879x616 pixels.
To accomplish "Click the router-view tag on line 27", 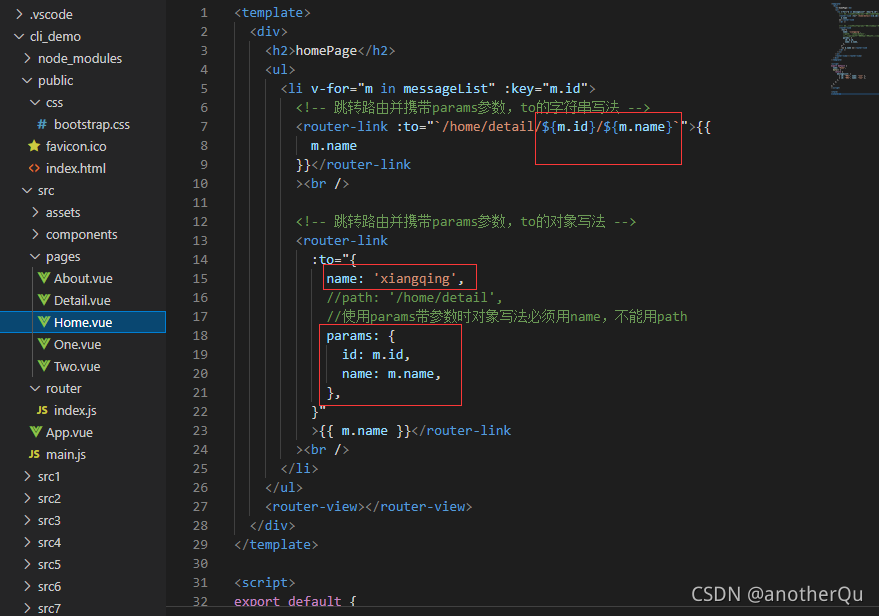I will 368,507.
